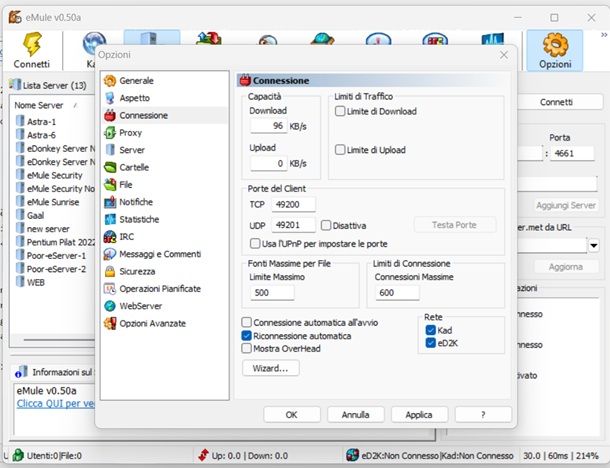
Task: Open Messaggi e Commenti settings
Action: [160, 254]
